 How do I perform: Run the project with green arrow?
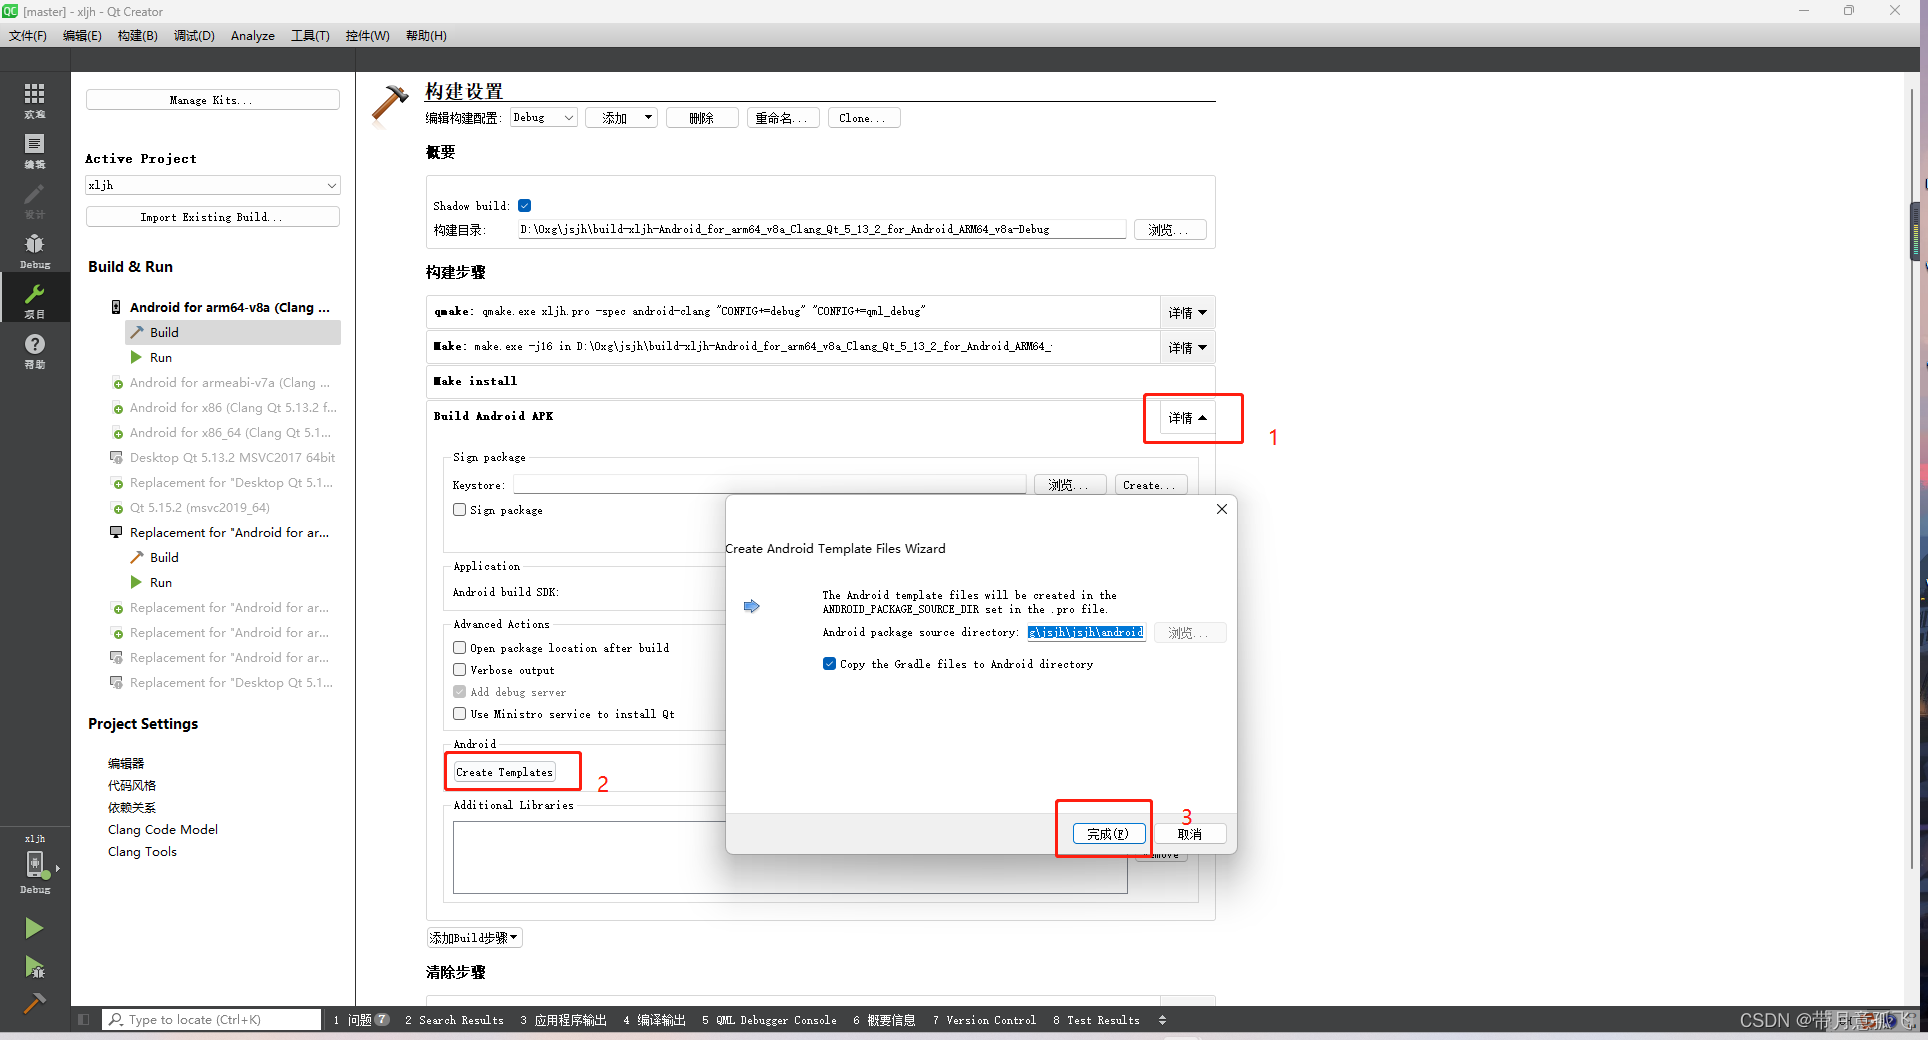[34, 928]
